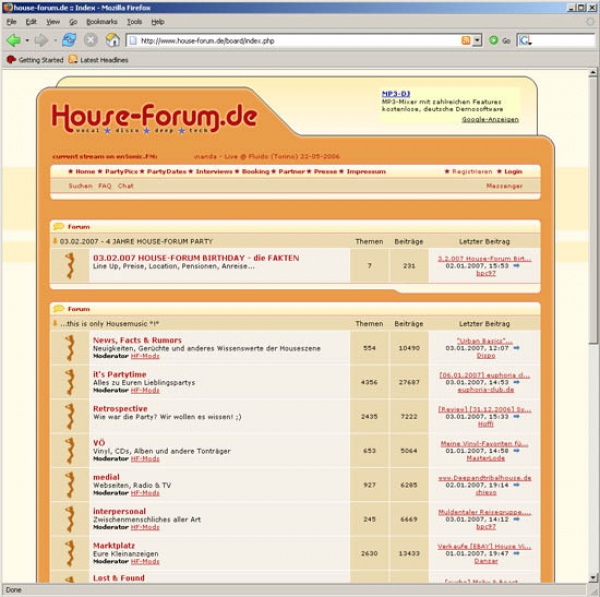
Task: Click the Login link
Action: [513, 171]
